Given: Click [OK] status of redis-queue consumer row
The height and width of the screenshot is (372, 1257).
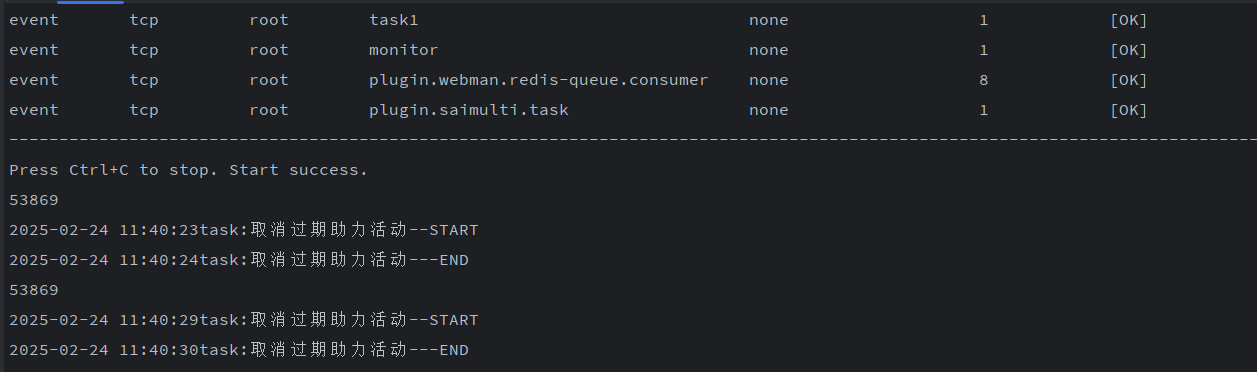Looking at the screenshot, I should pyautogui.click(x=1128, y=80).
